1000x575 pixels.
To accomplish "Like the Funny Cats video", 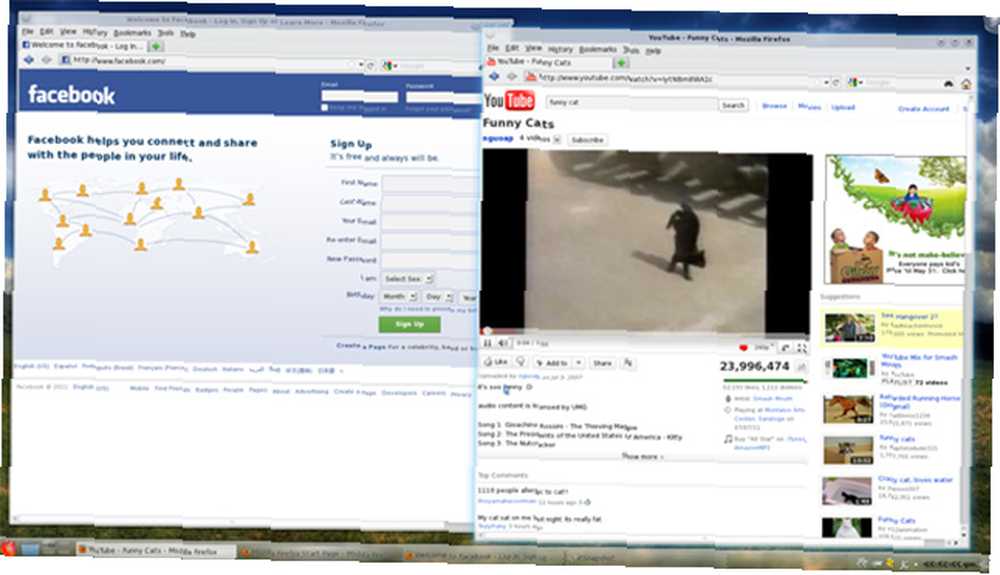I will point(496,362).
